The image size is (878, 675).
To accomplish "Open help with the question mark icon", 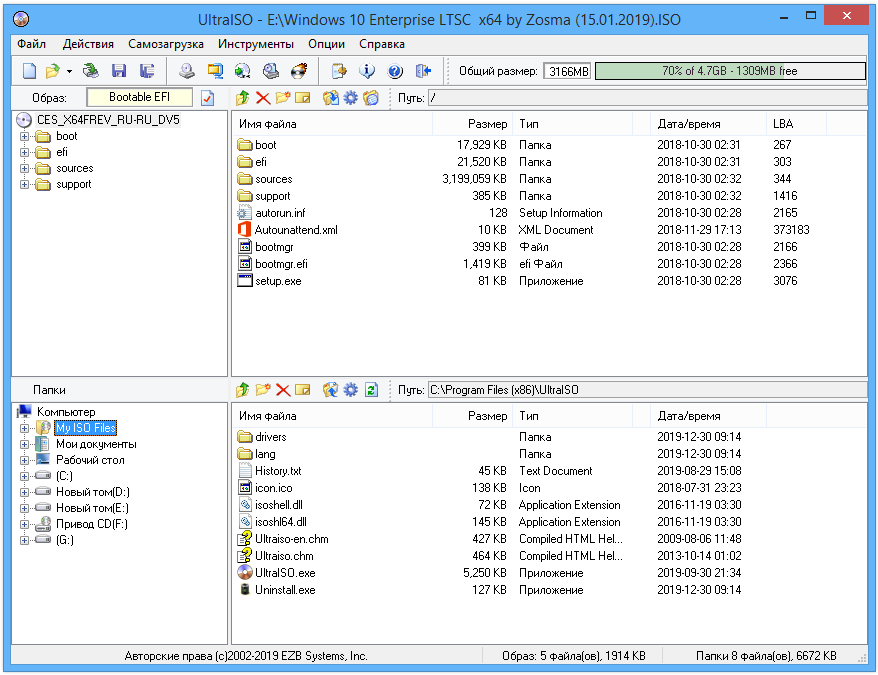I will [x=395, y=71].
